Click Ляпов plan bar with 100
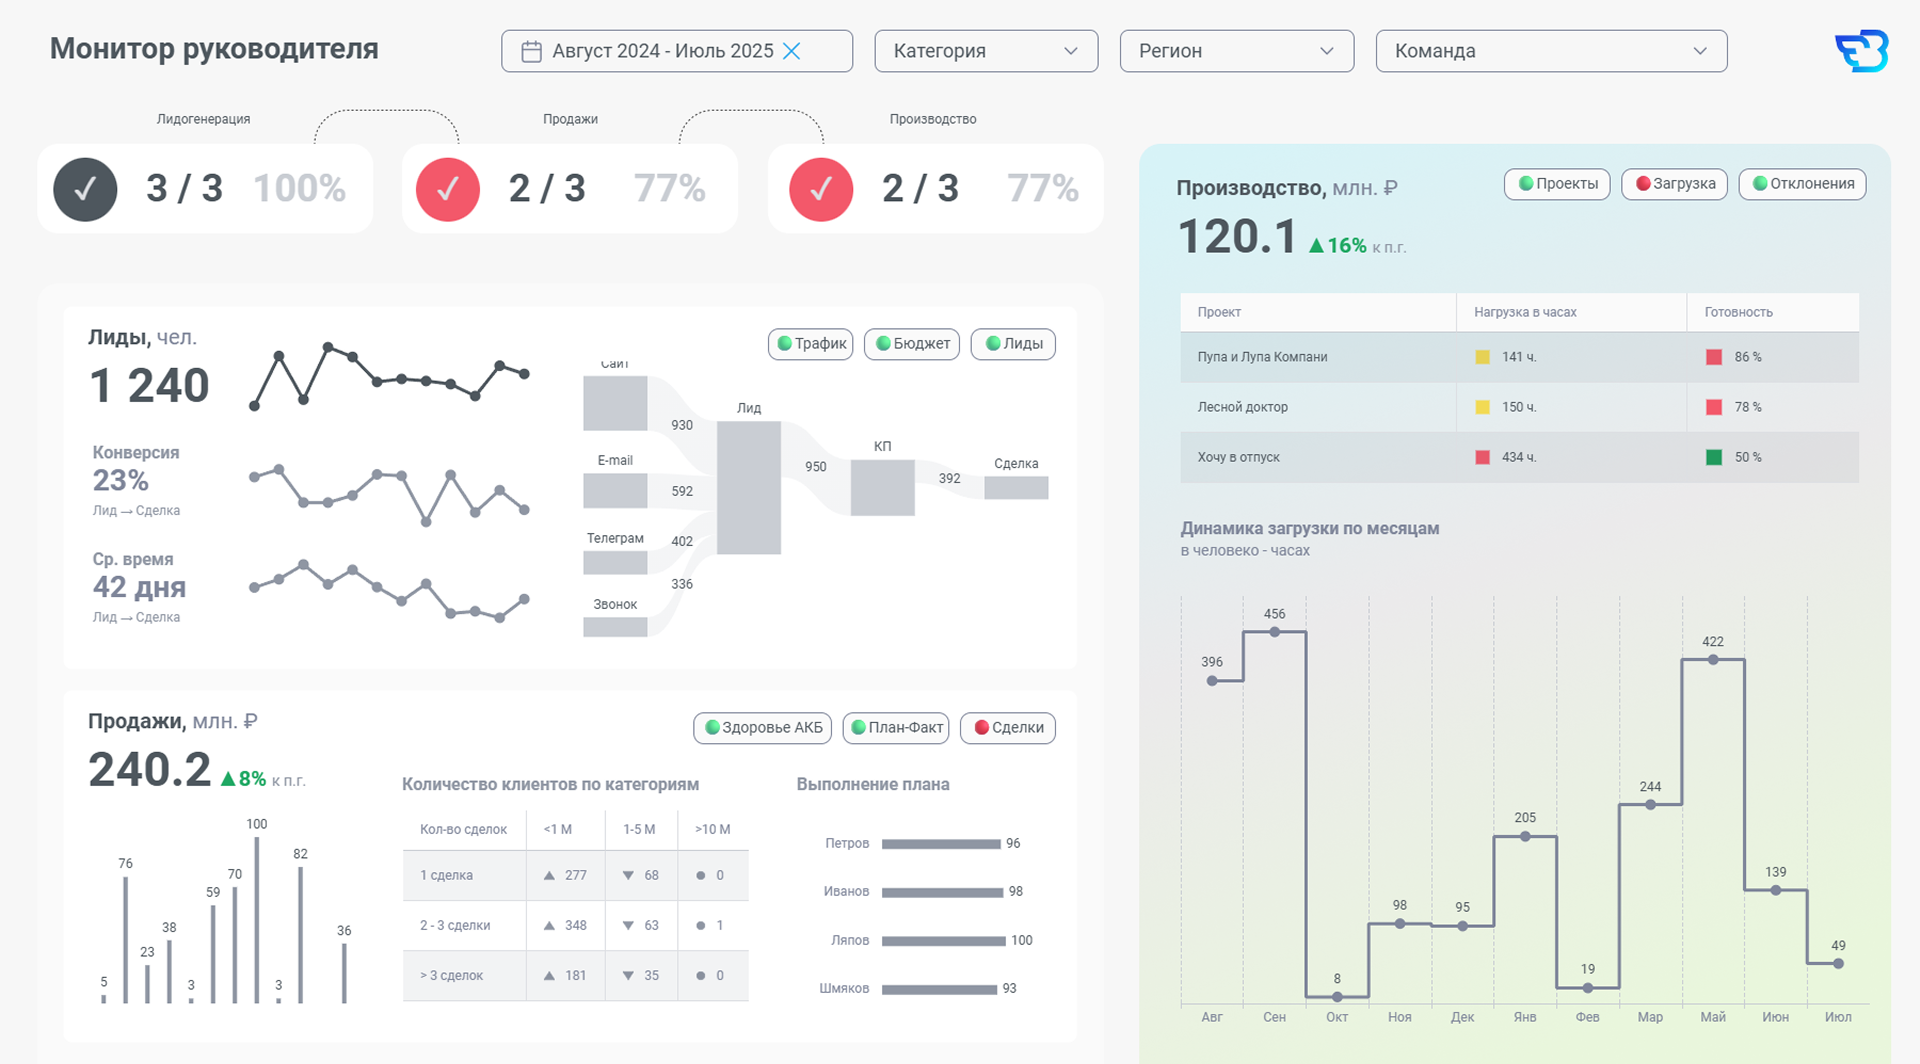The height and width of the screenshot is (1064, 1920). click(944, 941)
